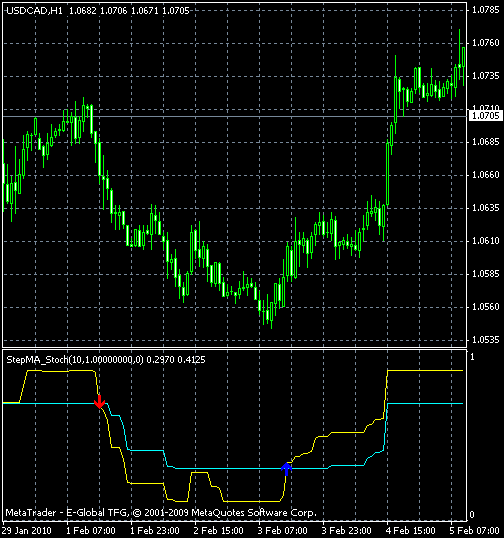Viewport: 504px width, 538px height.
Task: Click price scale label 1.0560
Action: [x=485, y=307]
